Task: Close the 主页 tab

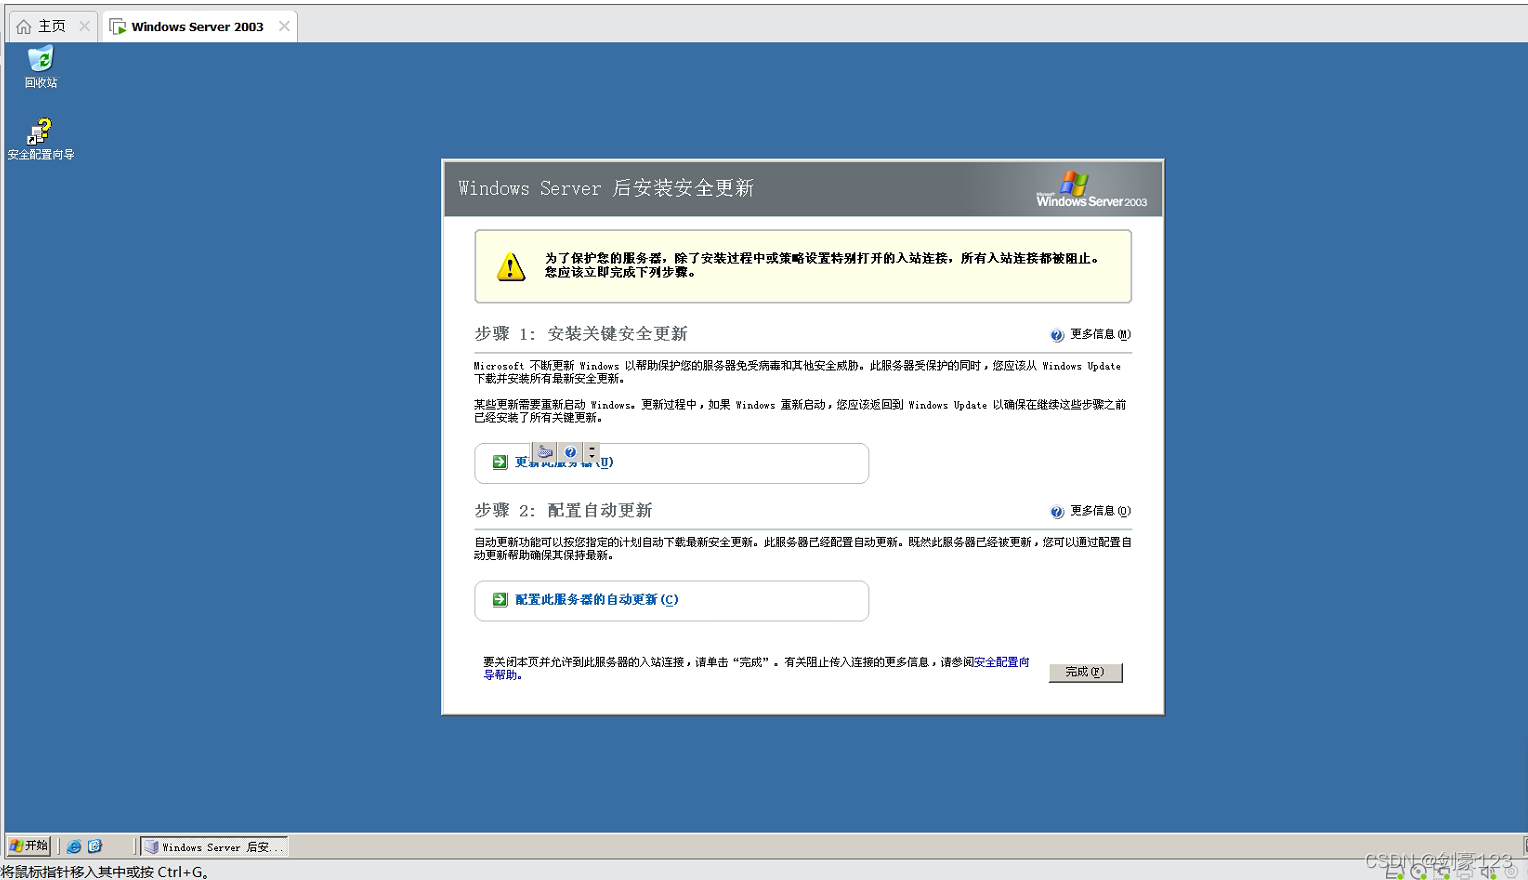Action: [x=85, y=26]
